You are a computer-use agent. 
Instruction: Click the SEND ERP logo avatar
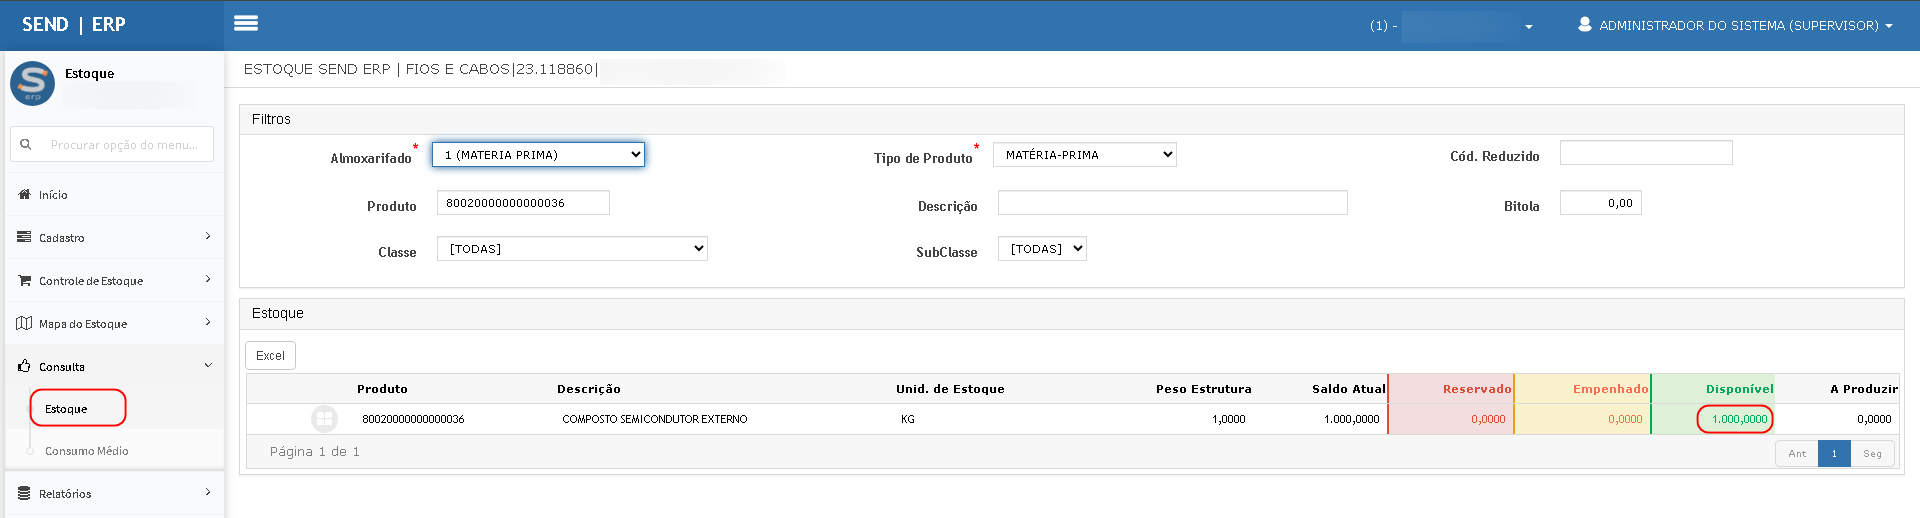32,83
